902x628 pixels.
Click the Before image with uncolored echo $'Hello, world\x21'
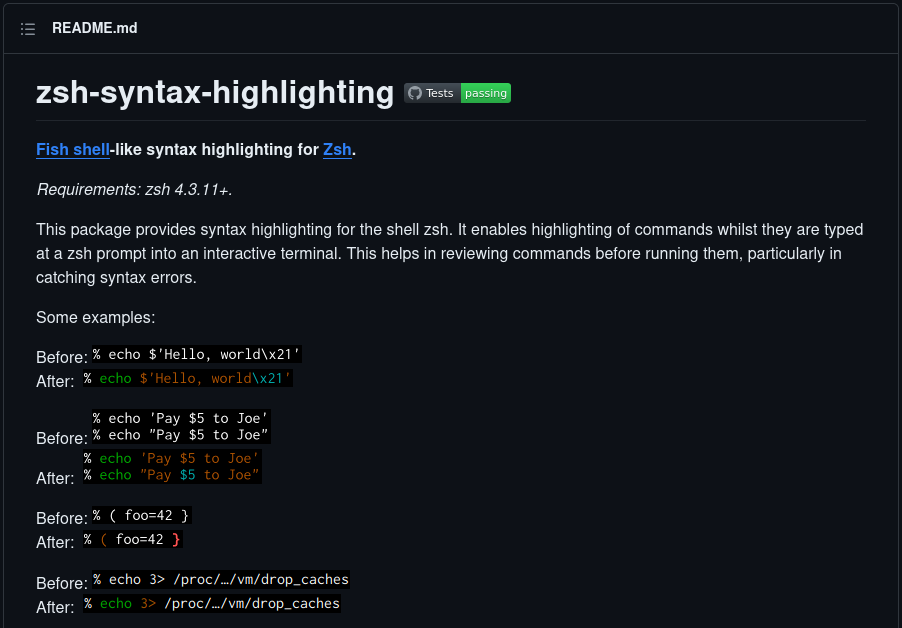197,354
